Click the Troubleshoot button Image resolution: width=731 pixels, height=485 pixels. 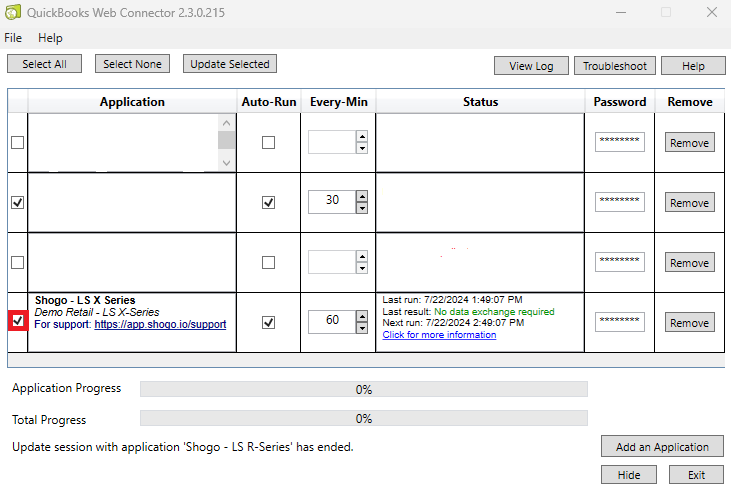[x=614, y=66]
